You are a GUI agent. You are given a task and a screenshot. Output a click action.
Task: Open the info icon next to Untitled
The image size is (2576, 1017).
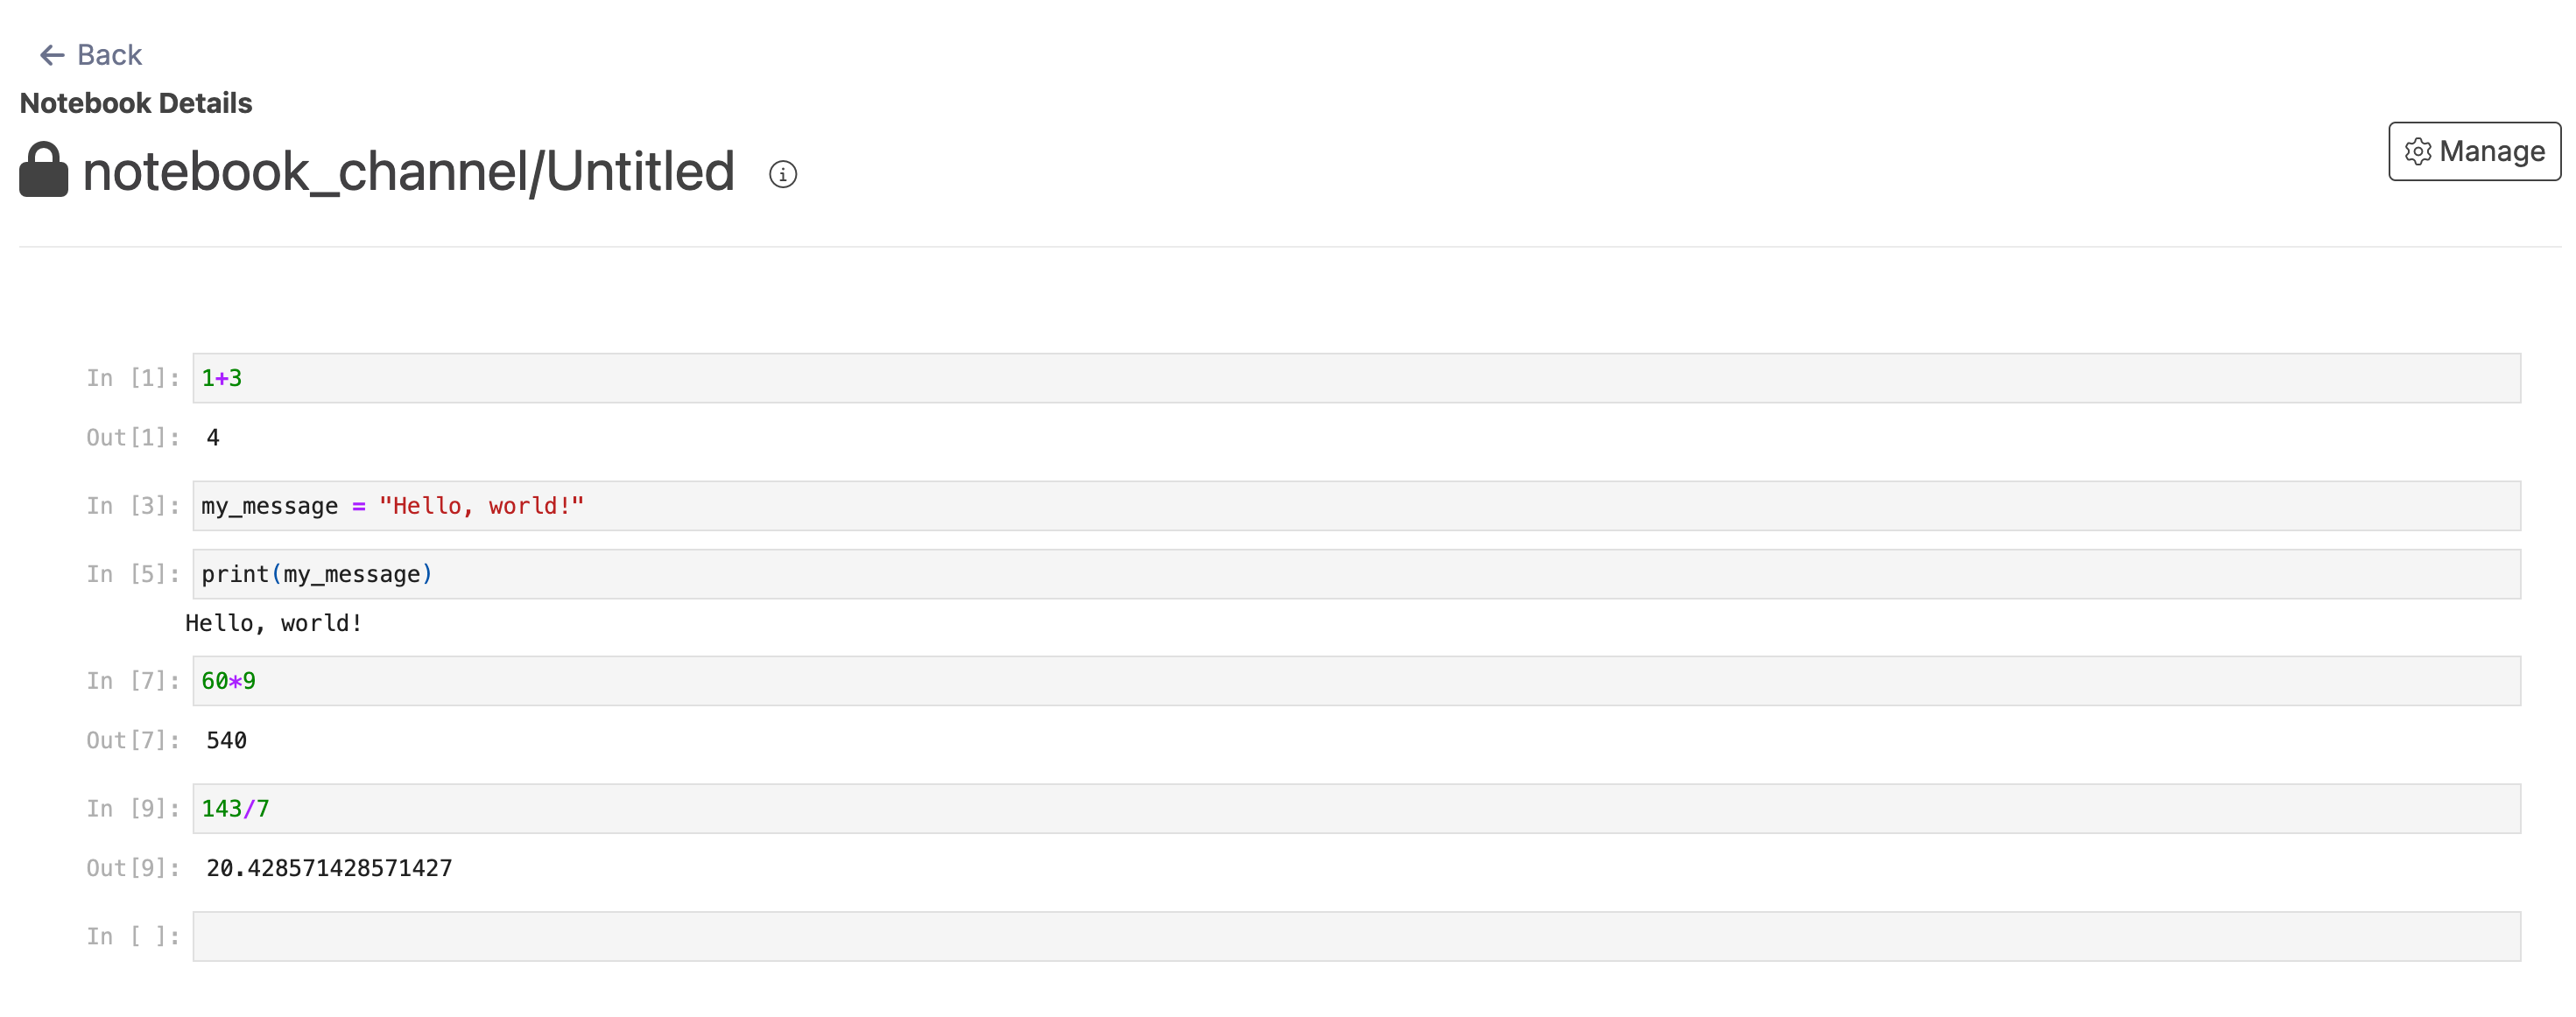[783, 174]
